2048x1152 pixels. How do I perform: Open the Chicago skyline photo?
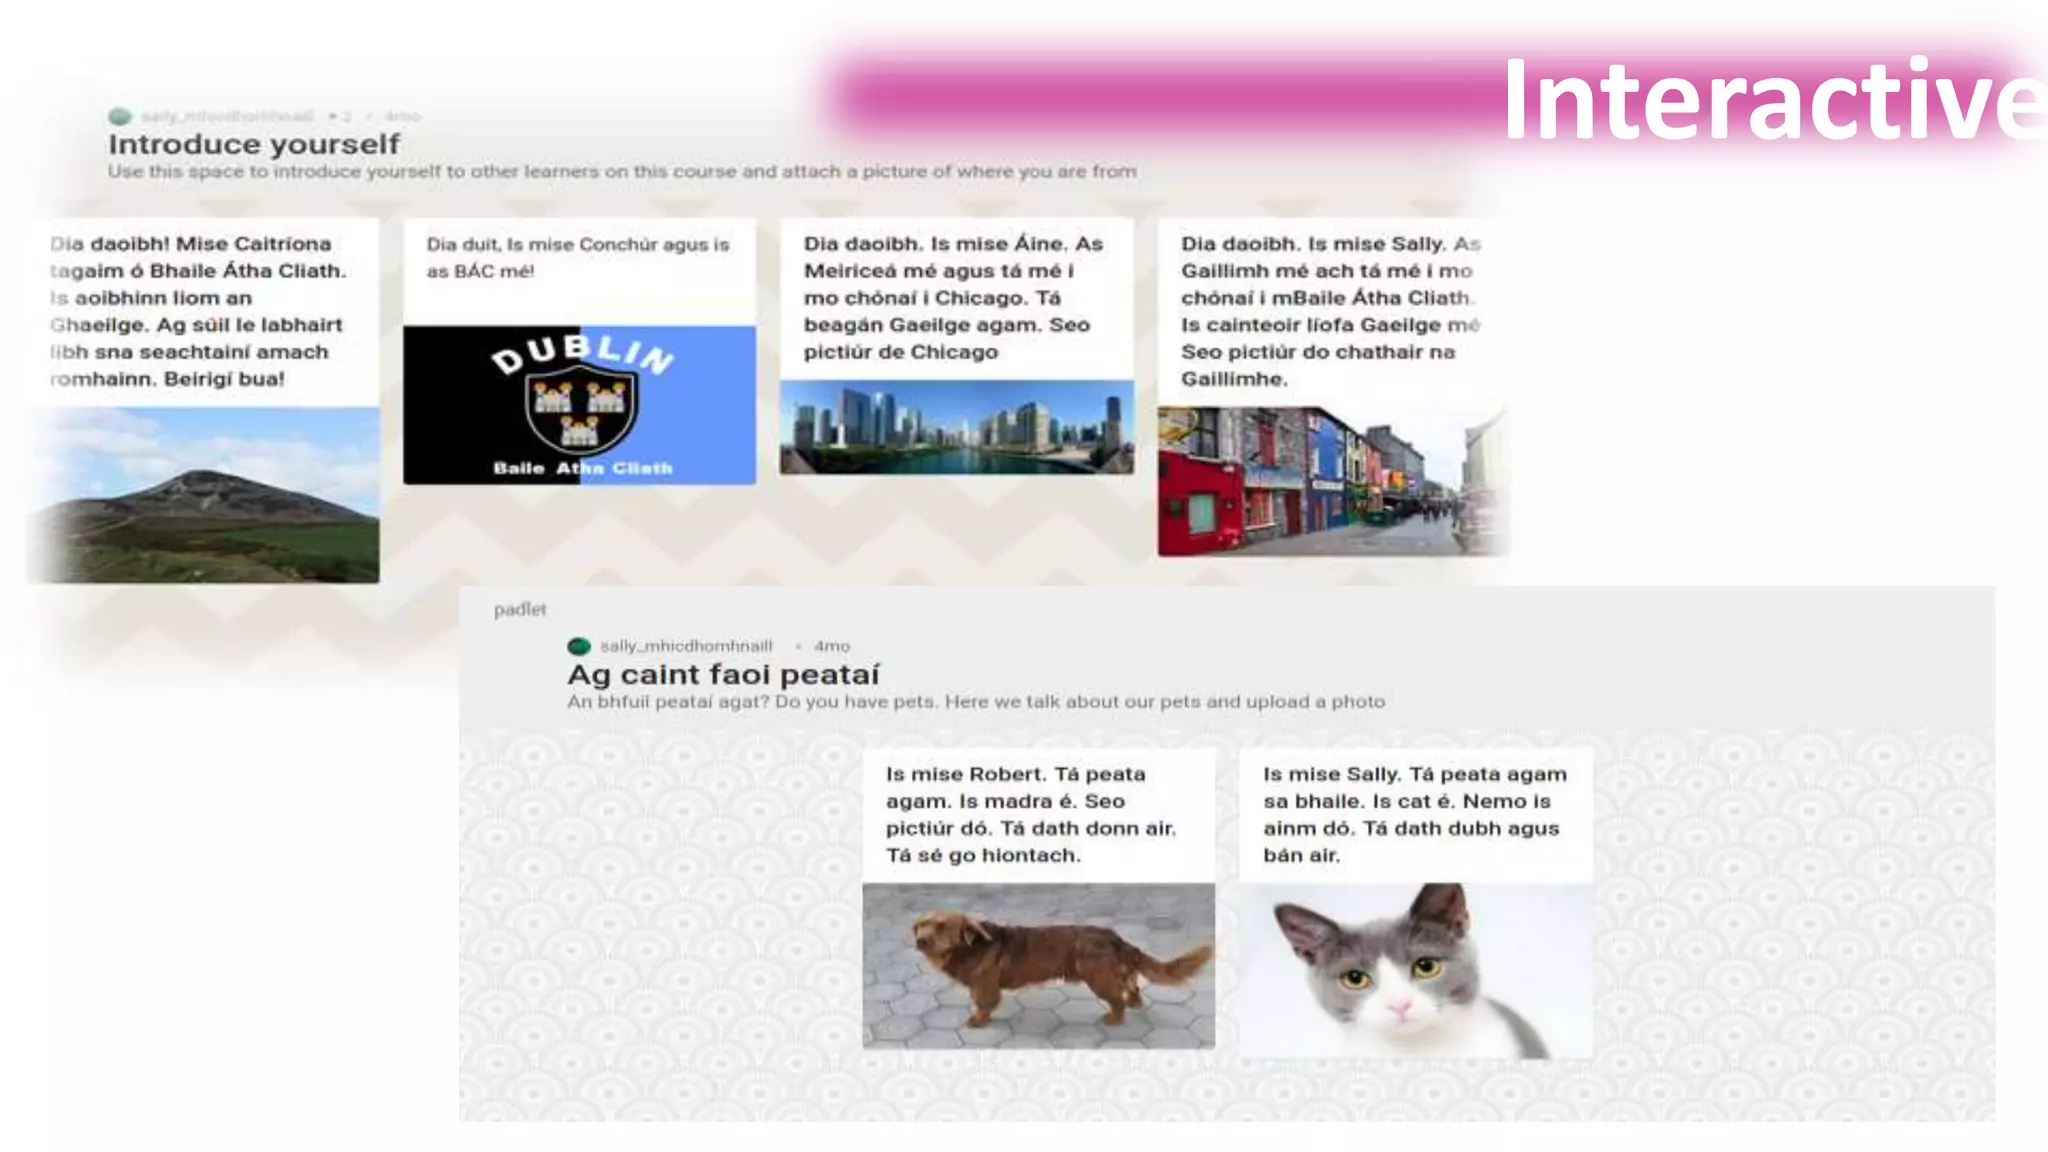pos(956,426)
